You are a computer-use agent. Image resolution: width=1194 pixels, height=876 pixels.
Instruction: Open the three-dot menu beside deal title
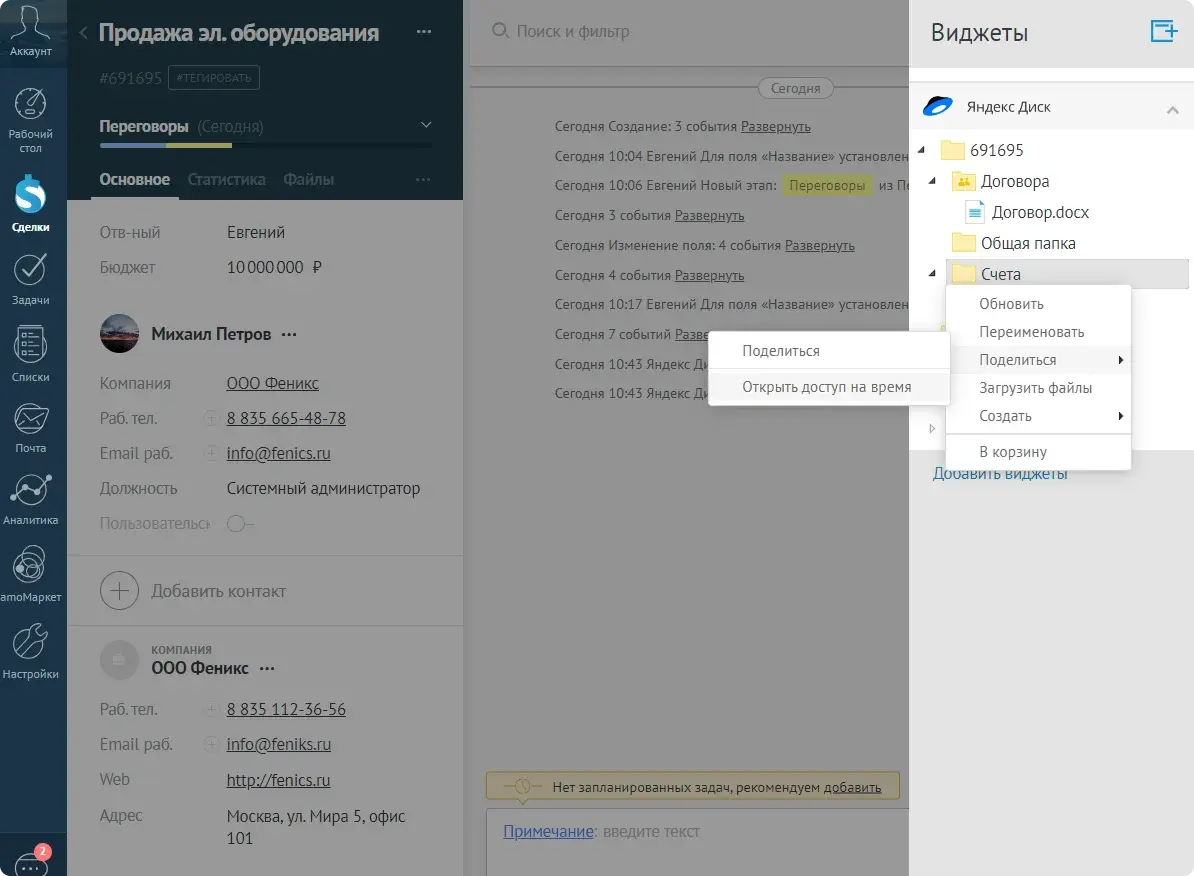424,32
